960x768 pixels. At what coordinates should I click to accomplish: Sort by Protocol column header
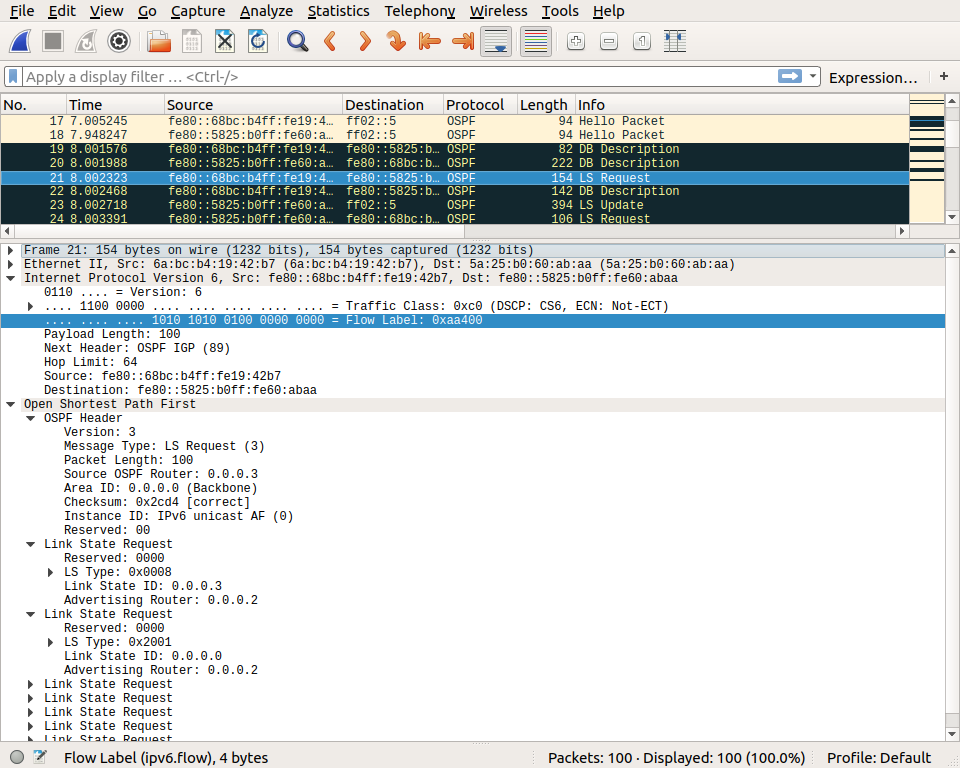click(481, 105)
